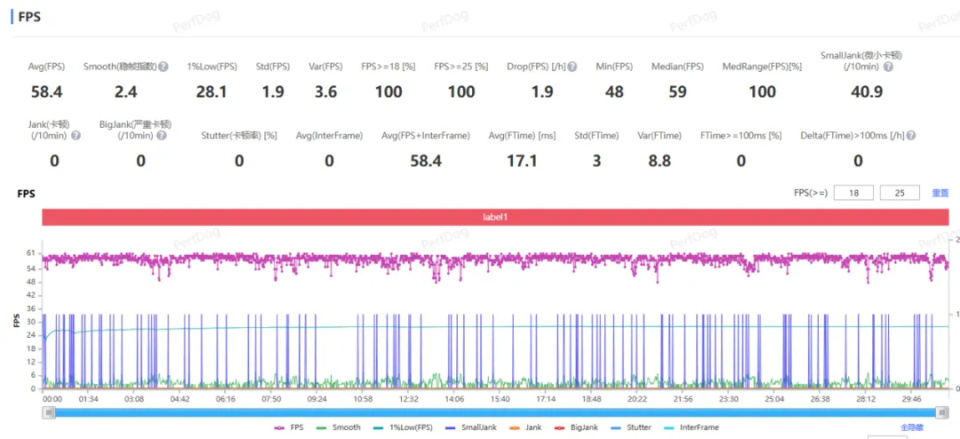Click FPS threshold field showing 25
The width and height of the screenshot is (960, 439).
tap(899, 193)
